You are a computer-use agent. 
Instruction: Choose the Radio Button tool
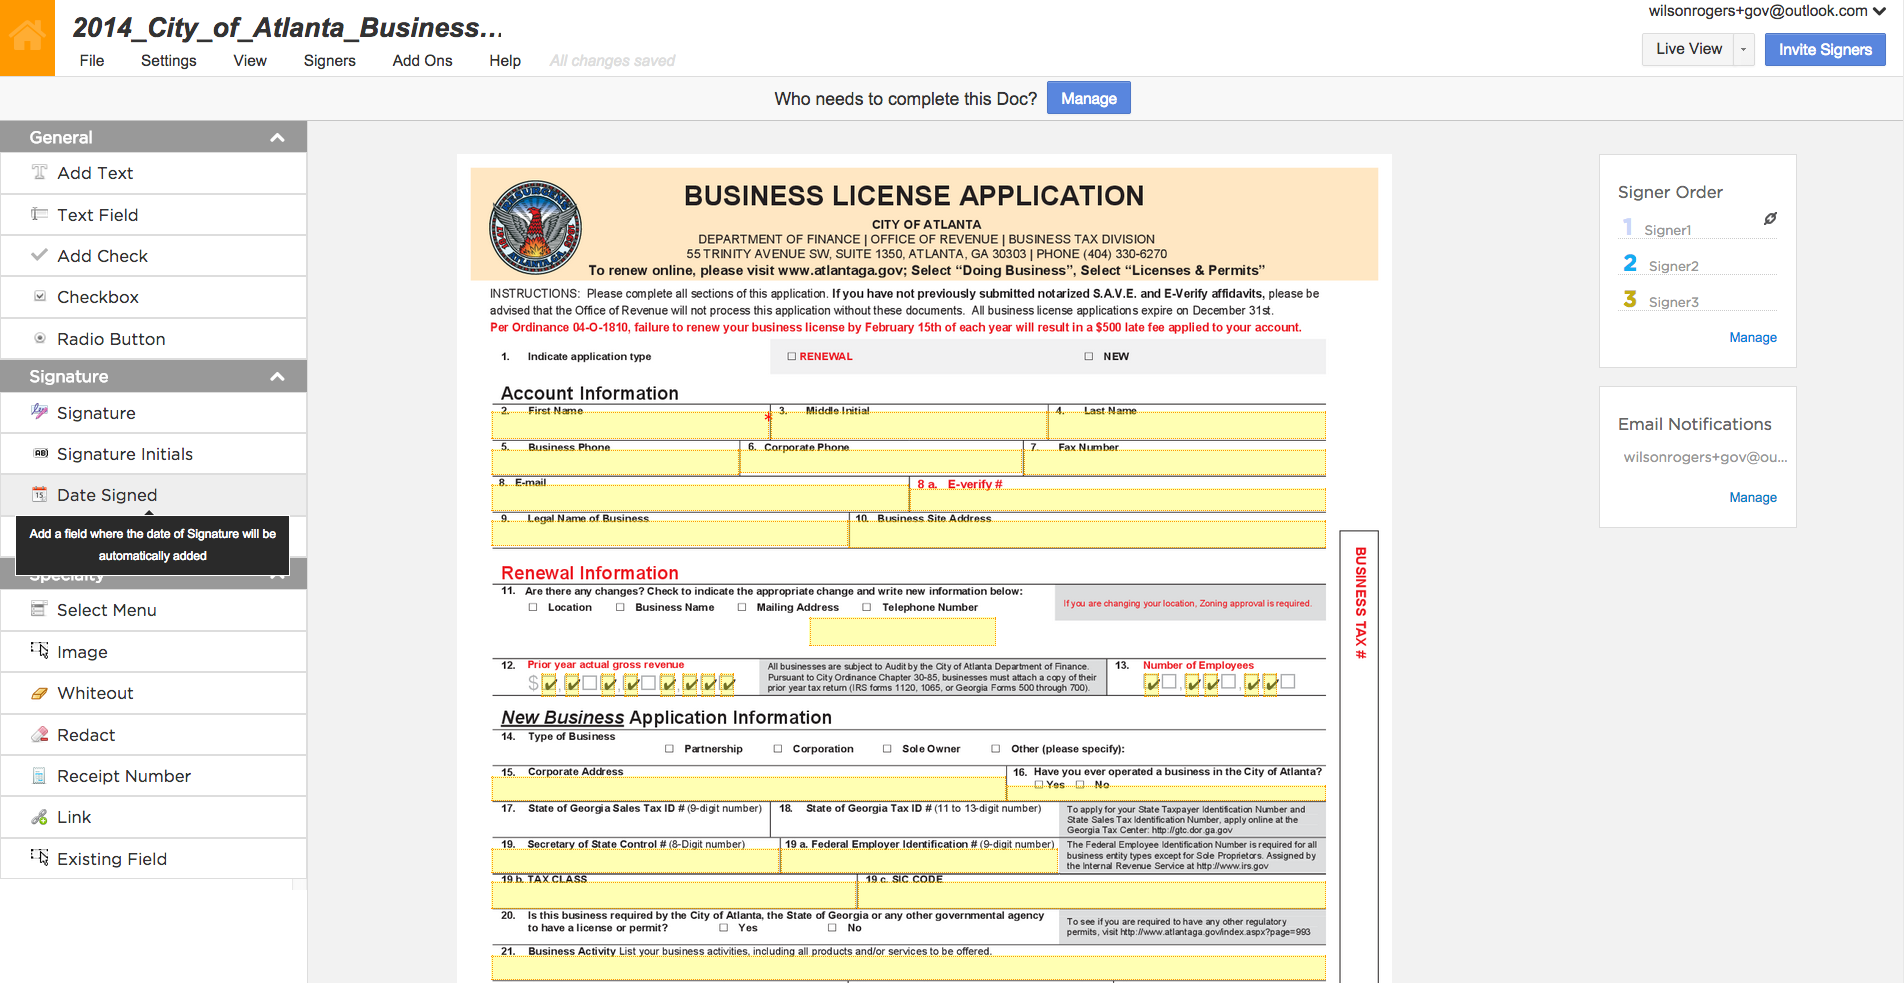pos(110,338)
